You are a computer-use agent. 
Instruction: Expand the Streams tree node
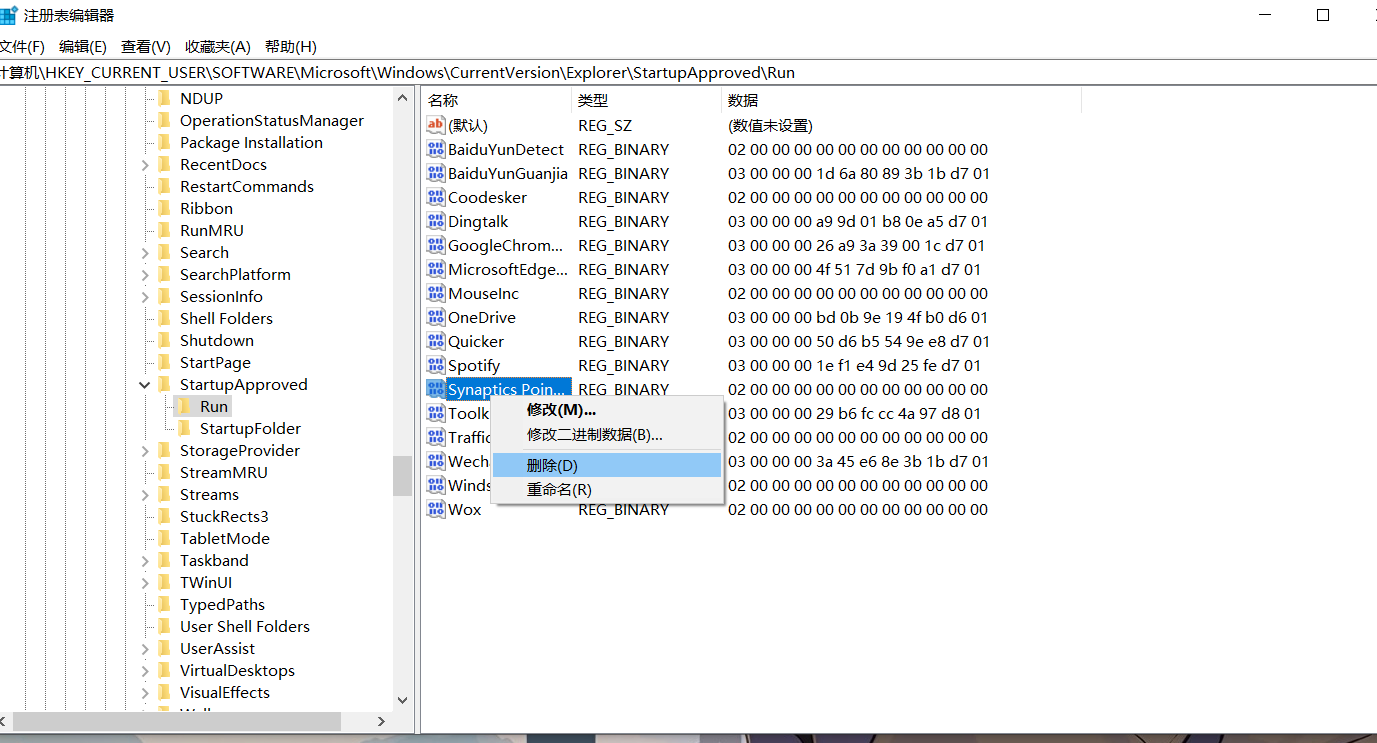[x=145, y=495]
